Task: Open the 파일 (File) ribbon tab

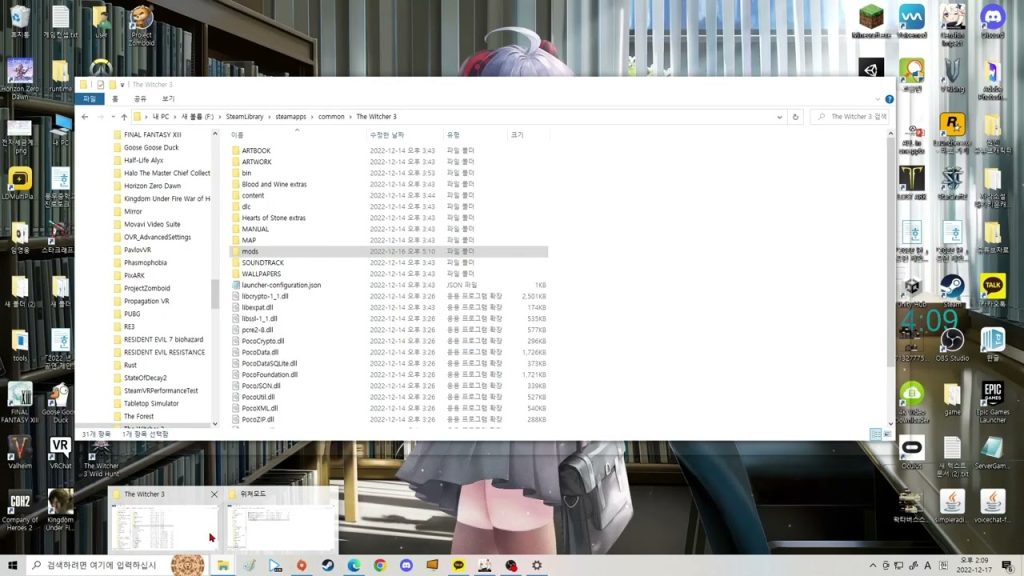Action: (x=90, y=99)
